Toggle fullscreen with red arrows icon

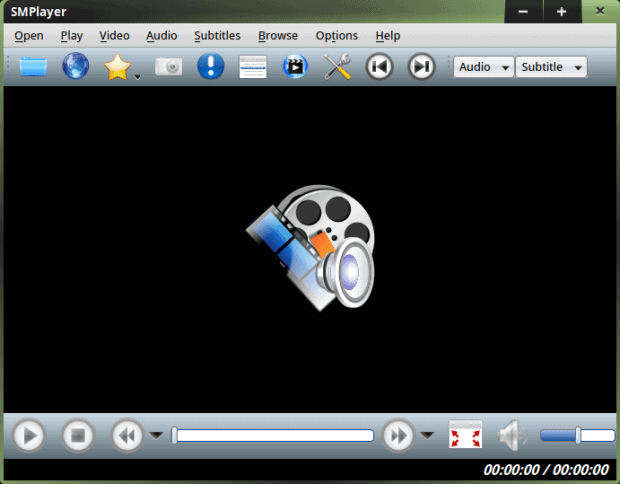click(465, 435)
